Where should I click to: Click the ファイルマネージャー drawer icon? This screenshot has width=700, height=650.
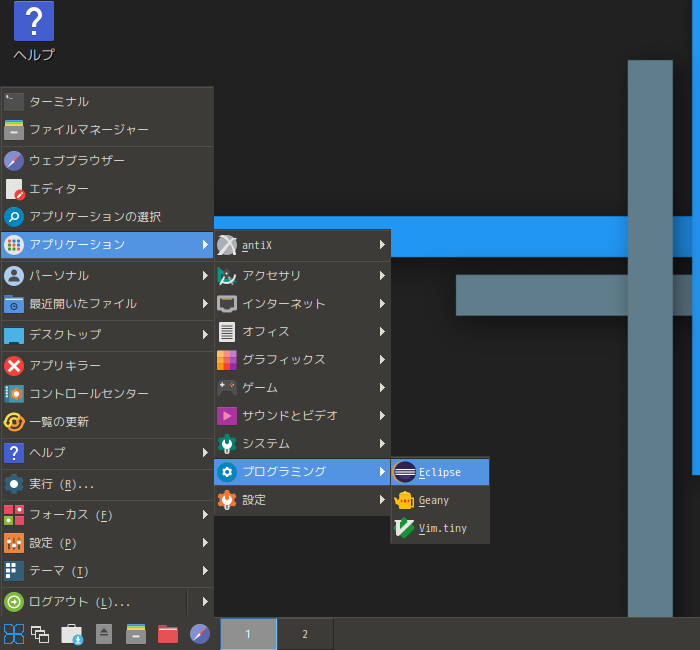(x=14, y=130)
